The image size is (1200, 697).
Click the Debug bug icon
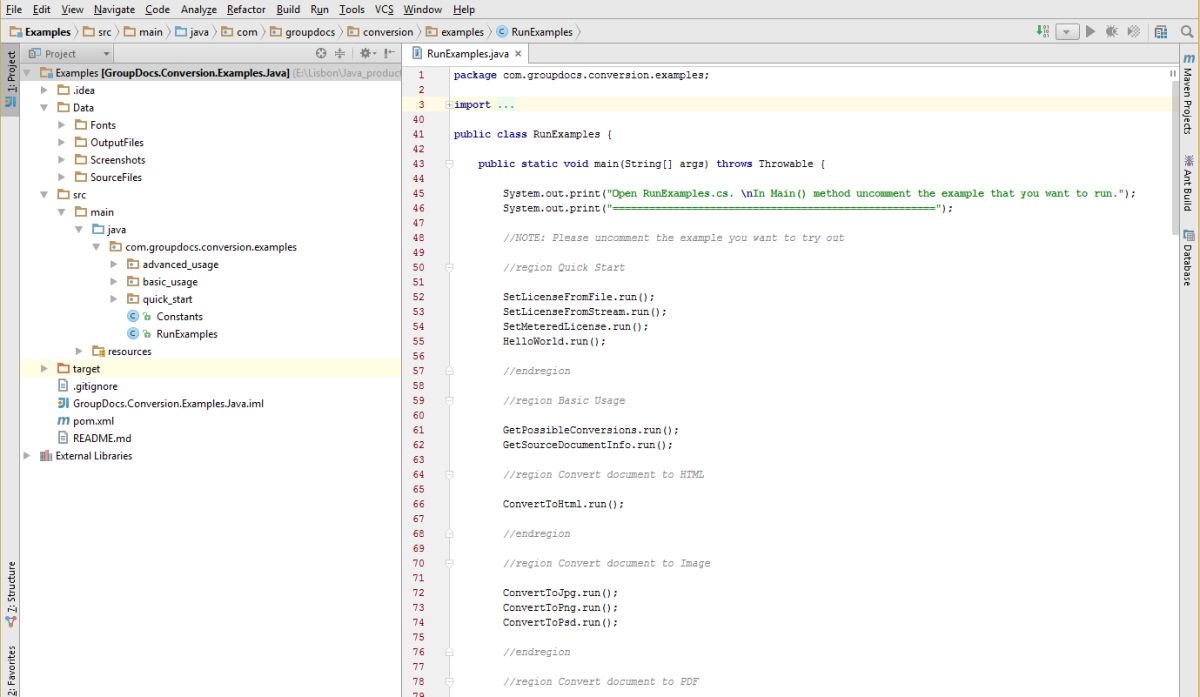1112,32
